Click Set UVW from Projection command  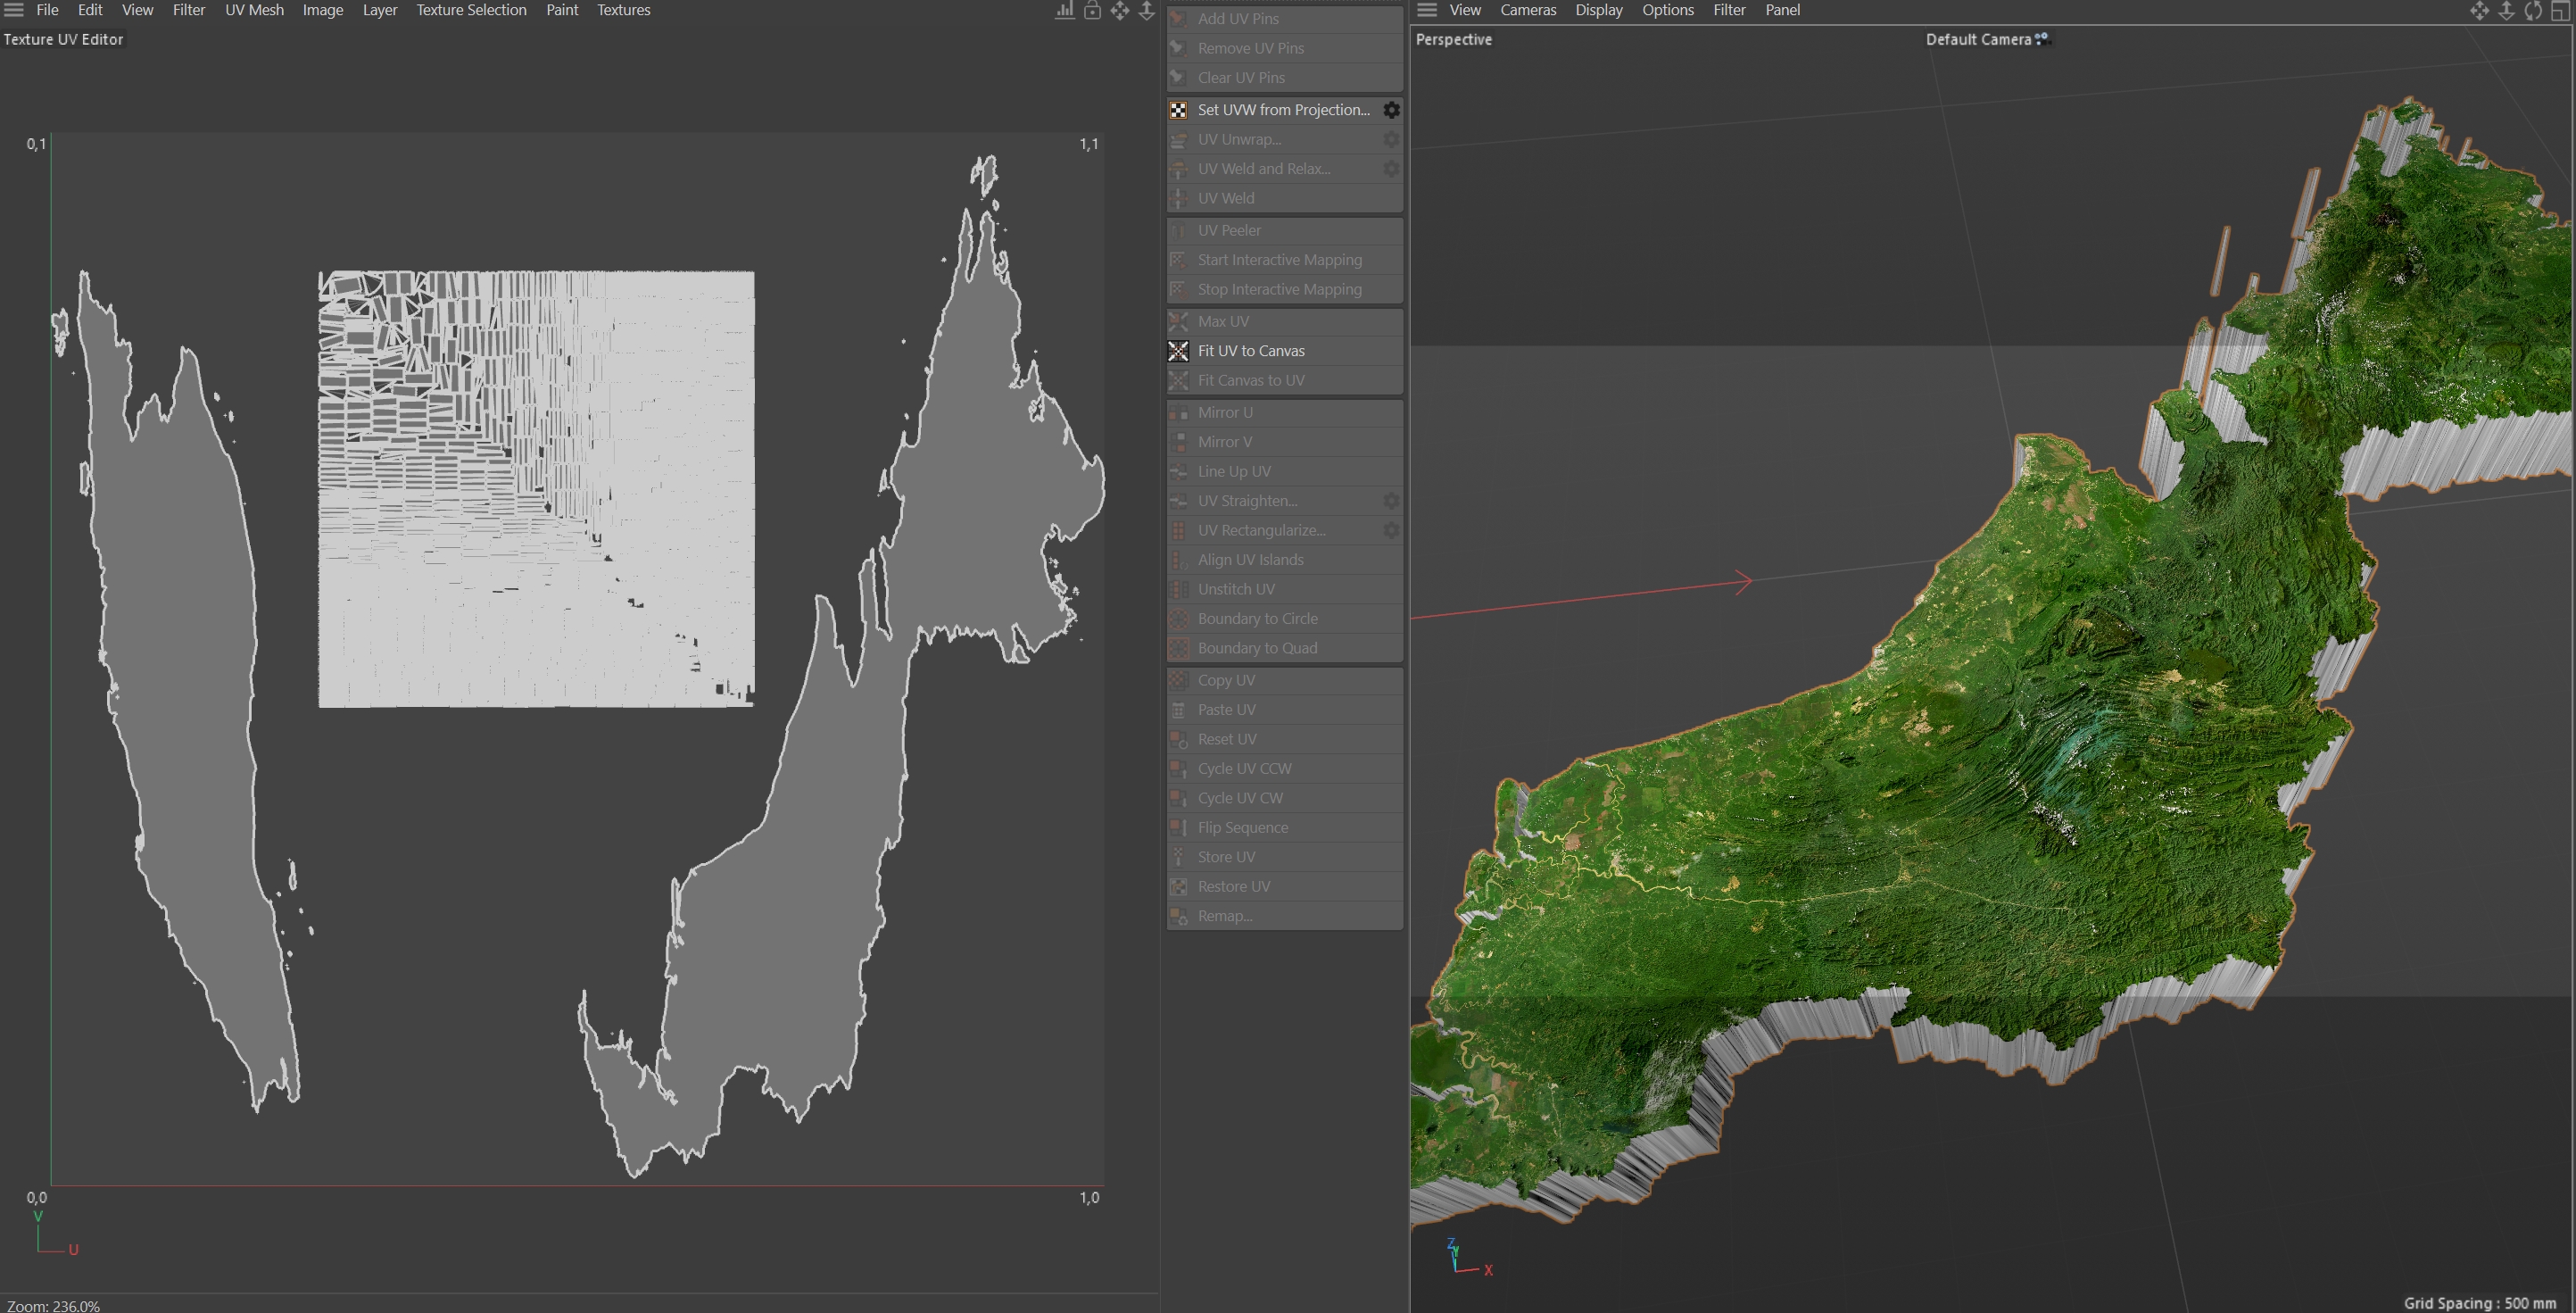[x=1283, y=110]
